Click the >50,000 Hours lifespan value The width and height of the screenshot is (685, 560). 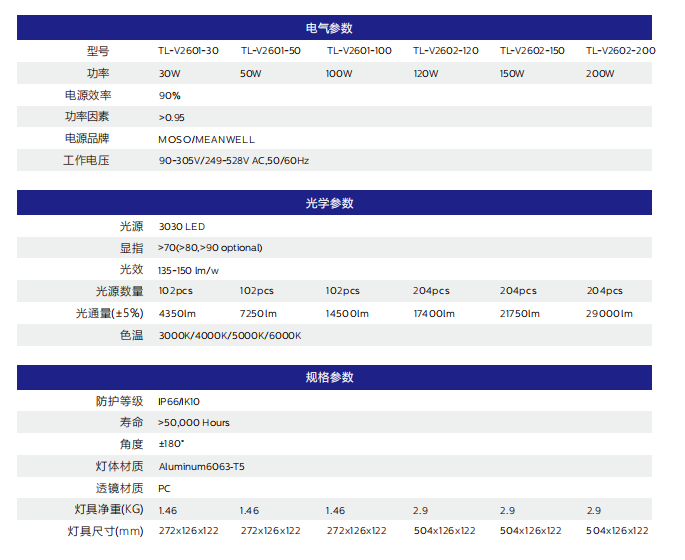[194, 423]
